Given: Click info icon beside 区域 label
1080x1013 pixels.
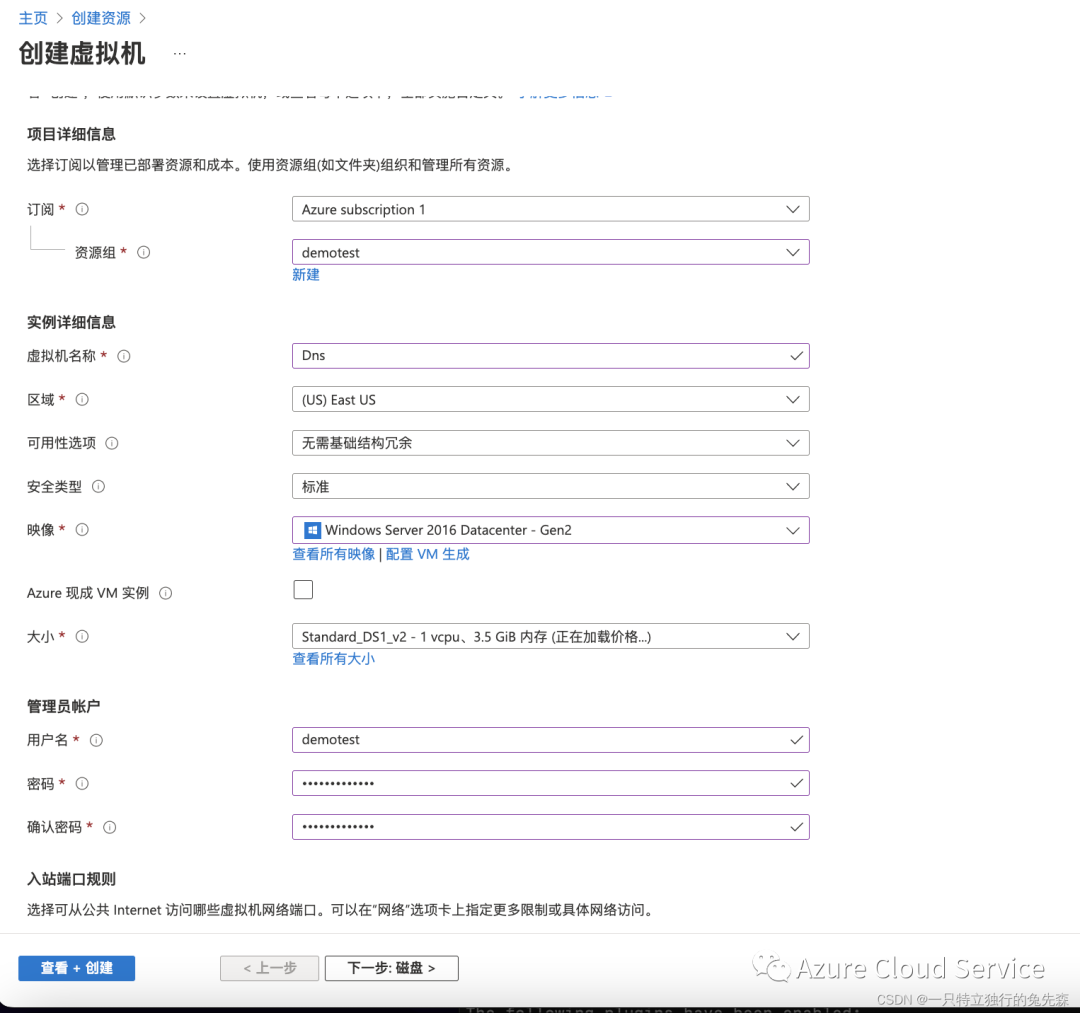Looking at the screenshot, I should tap(82, 399).
